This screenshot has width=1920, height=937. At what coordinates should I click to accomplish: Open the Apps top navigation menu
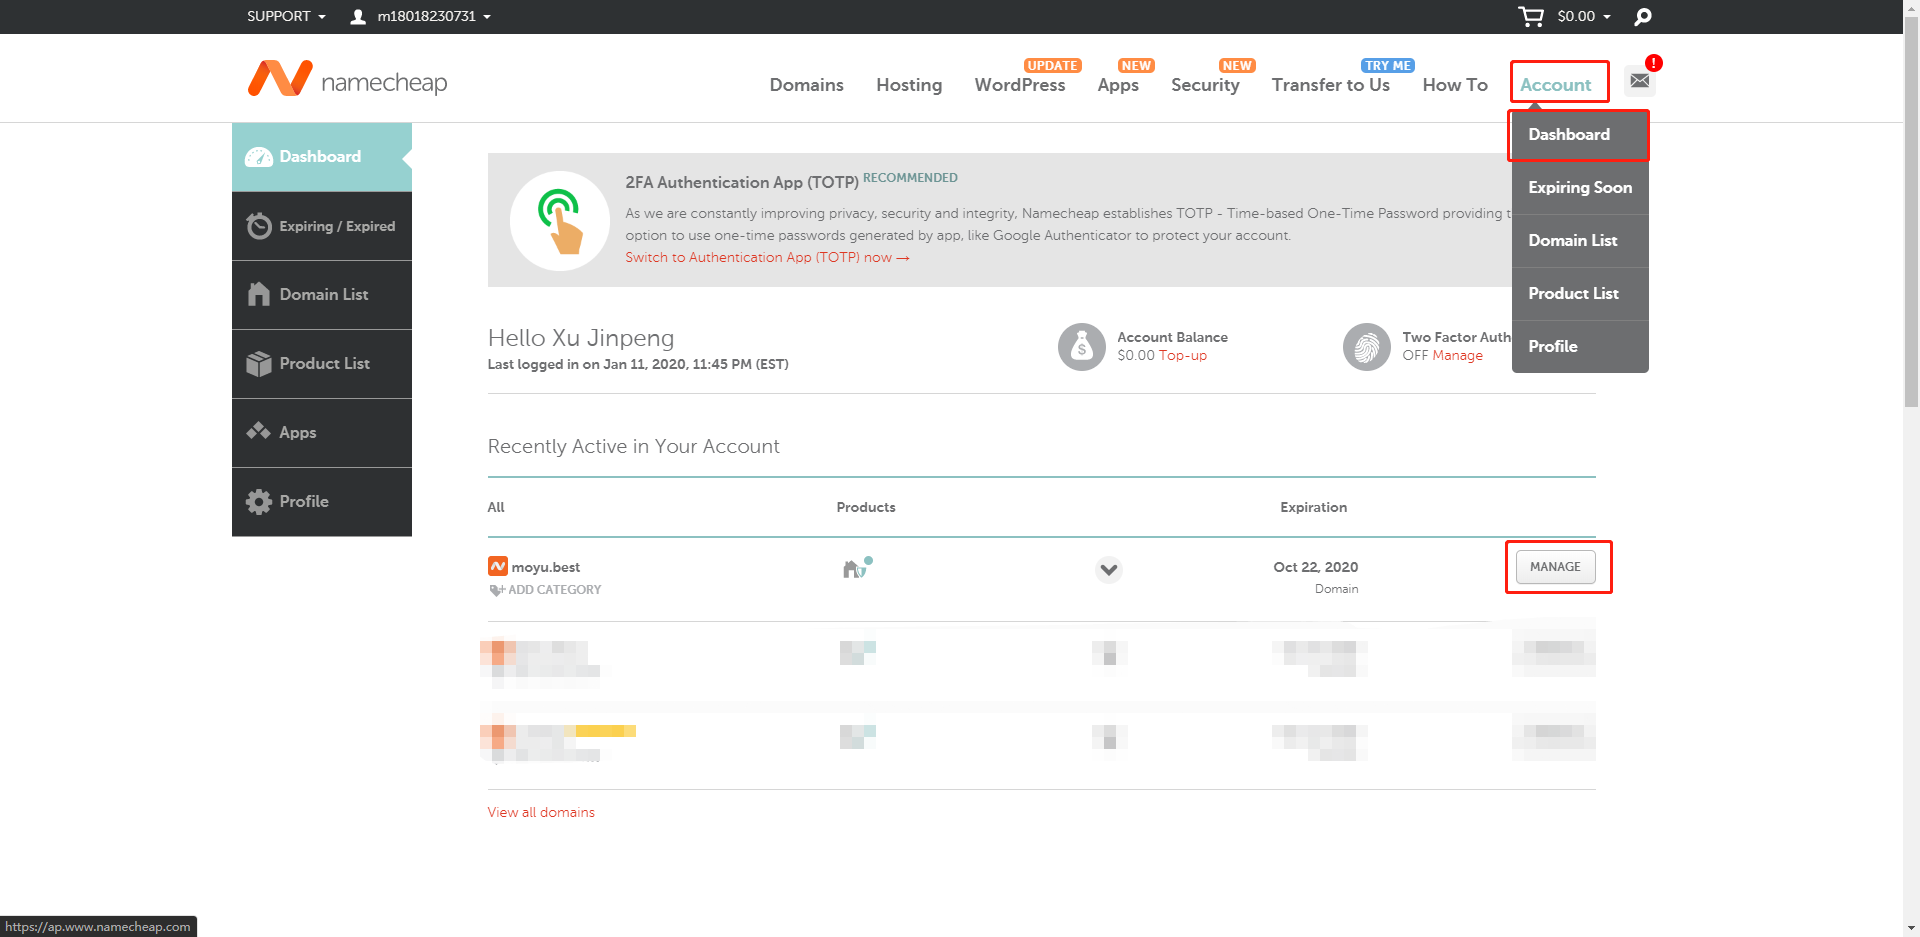tap(1118, 85)
